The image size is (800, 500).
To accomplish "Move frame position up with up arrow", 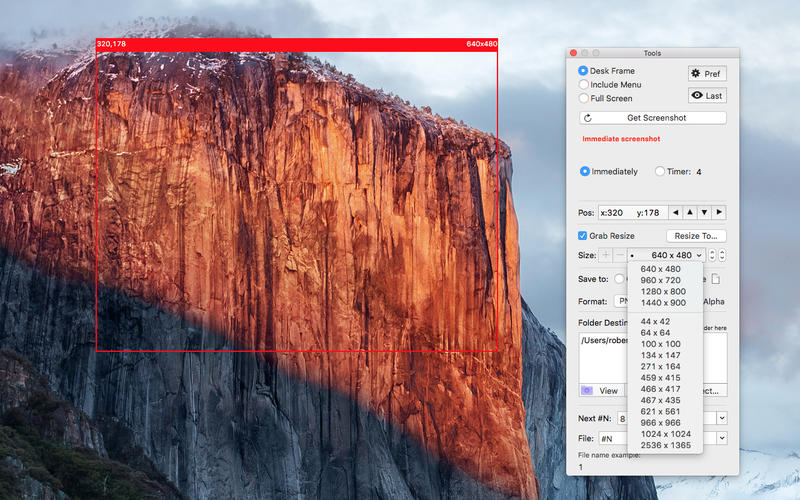I will [690, 213].
